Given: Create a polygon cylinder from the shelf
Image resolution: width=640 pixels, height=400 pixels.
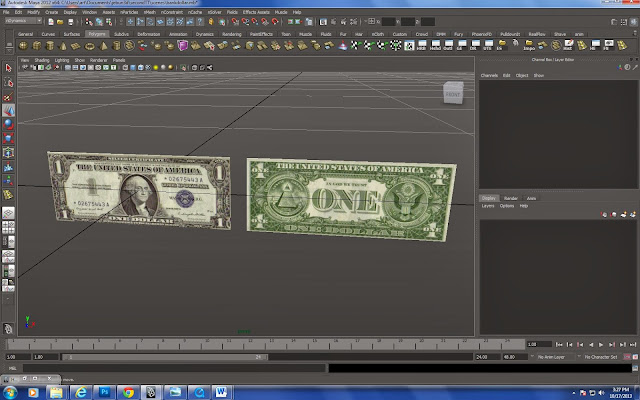Looking at the screenshot, I should pos(50,46).
